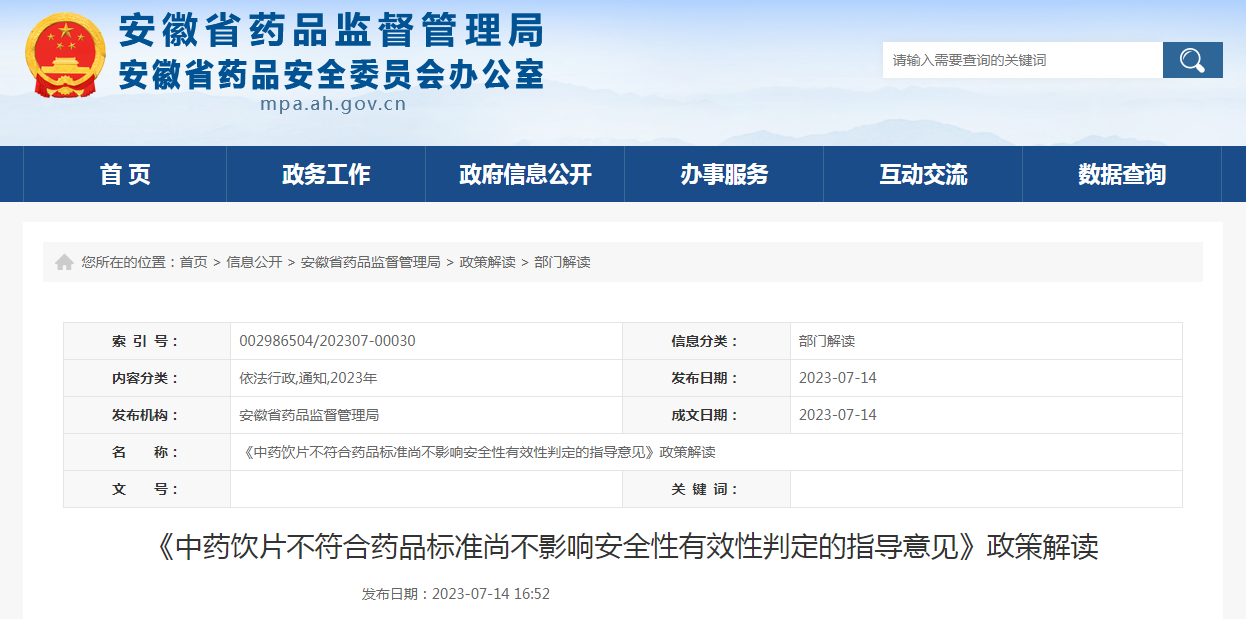This screenshot has width=1246, height=619.
Task: Click the 信息分类 label cell
Action: pos(706,341)
